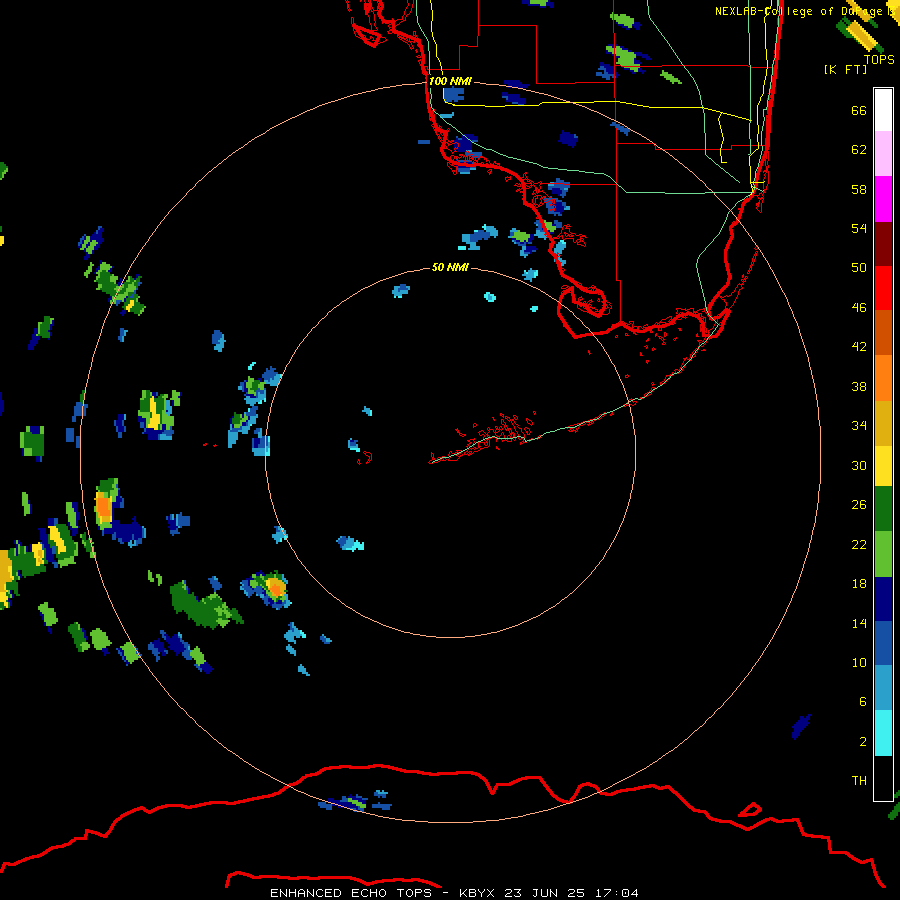900x900 pixels.
Task: Click the legend value "50"
Action: tap(859, 267)
